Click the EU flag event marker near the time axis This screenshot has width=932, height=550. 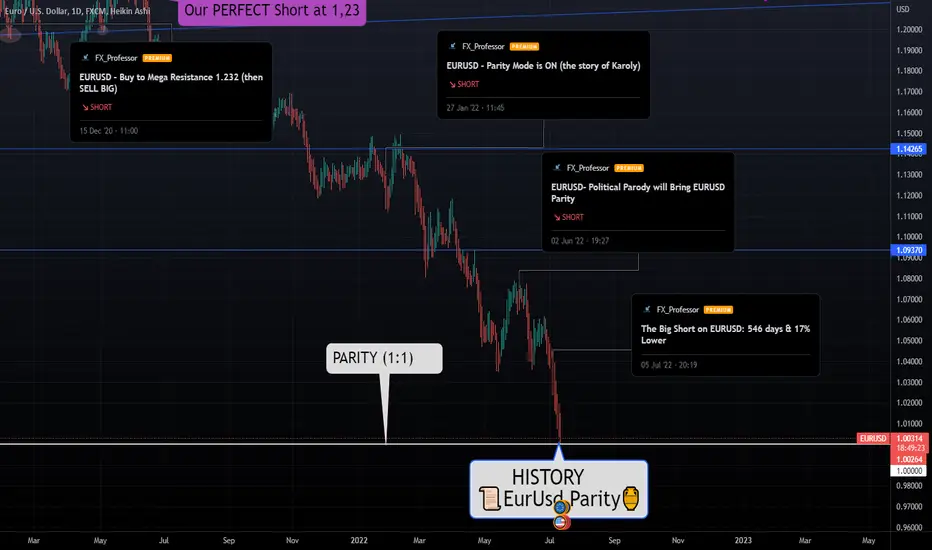click(561, 507)
